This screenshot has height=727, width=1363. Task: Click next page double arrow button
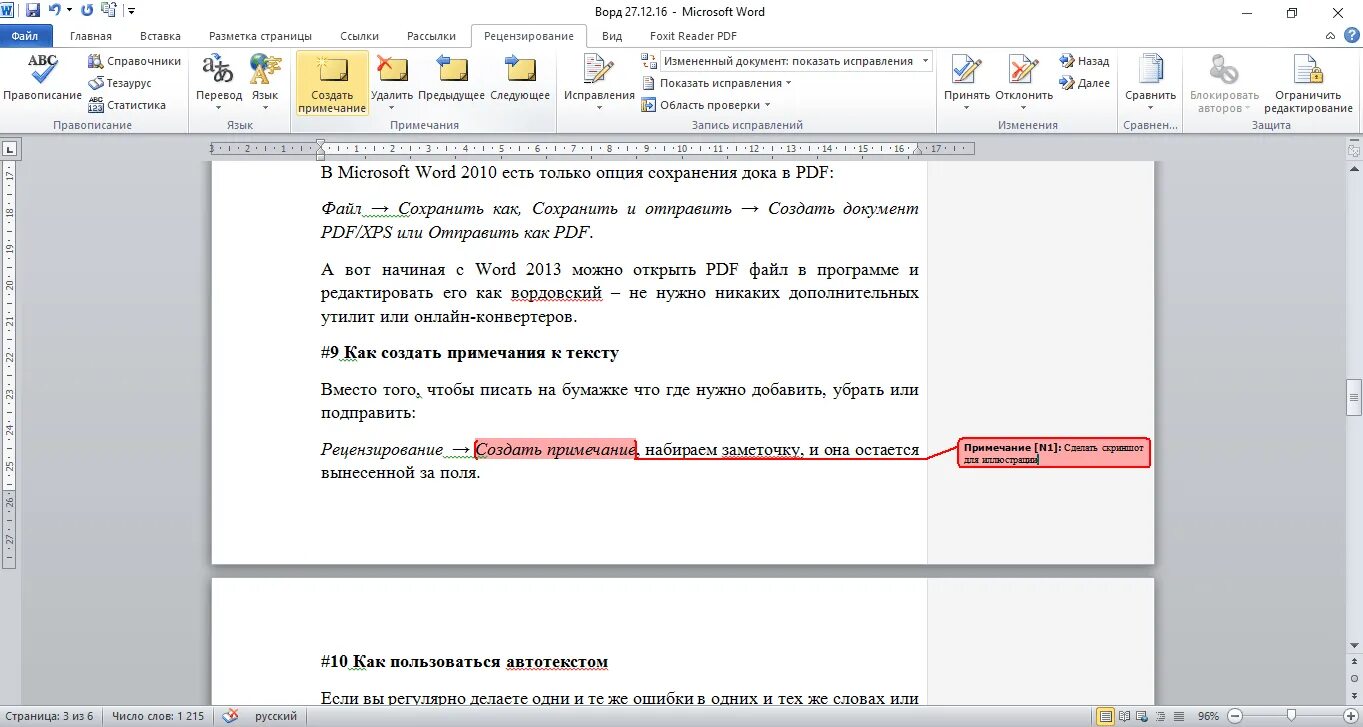[x=1354, y=697]
